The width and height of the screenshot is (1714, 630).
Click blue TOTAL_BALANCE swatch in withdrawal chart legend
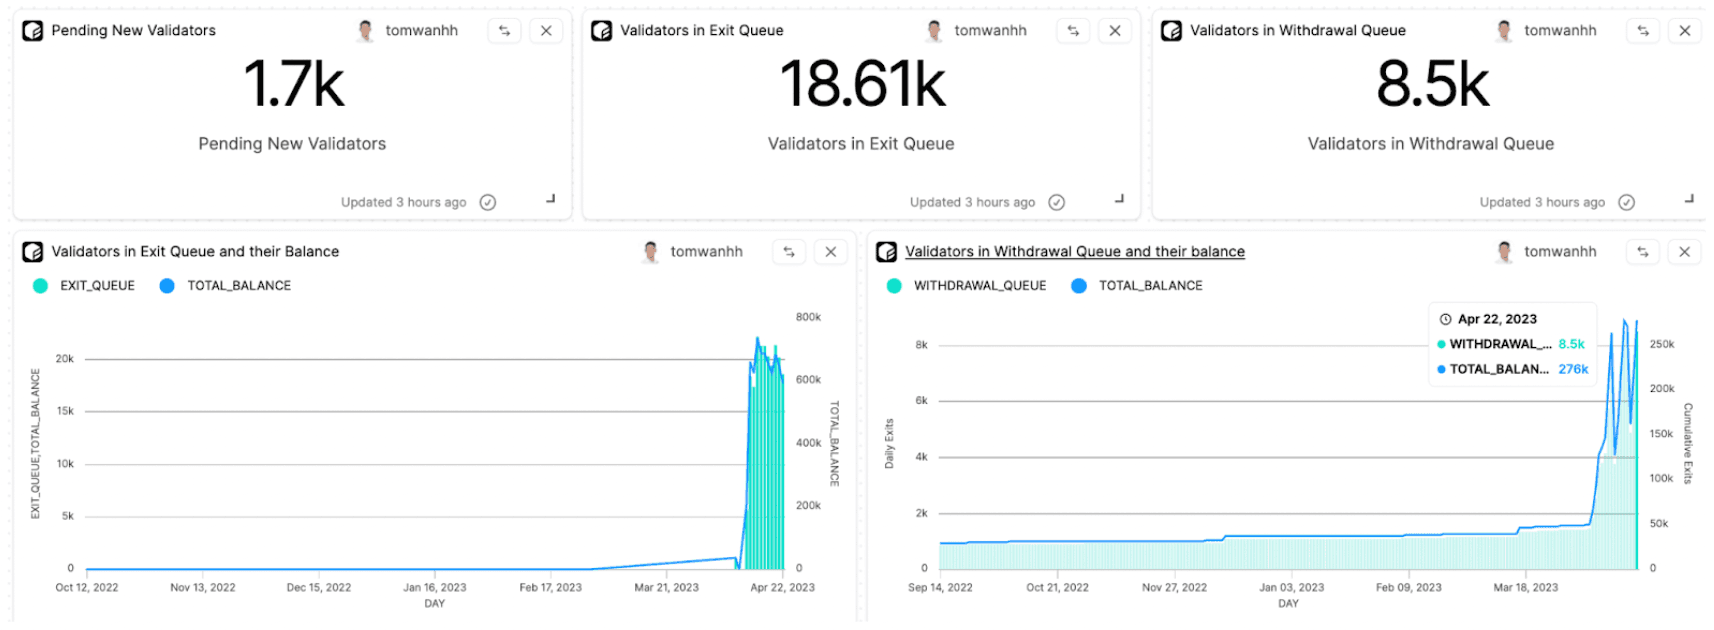coord(1078,286)
